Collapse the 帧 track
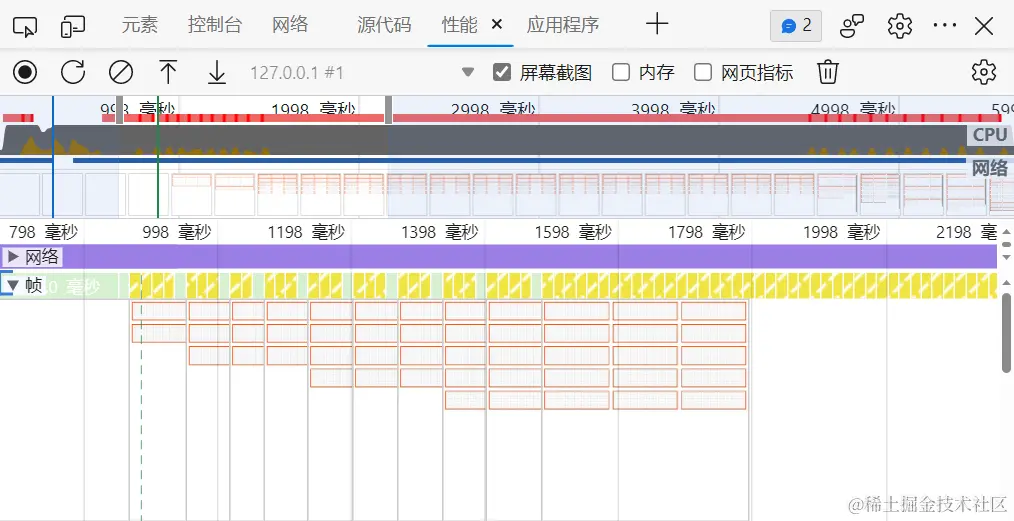Viewport: 1014px width, 521px height. tap(12, 285)
